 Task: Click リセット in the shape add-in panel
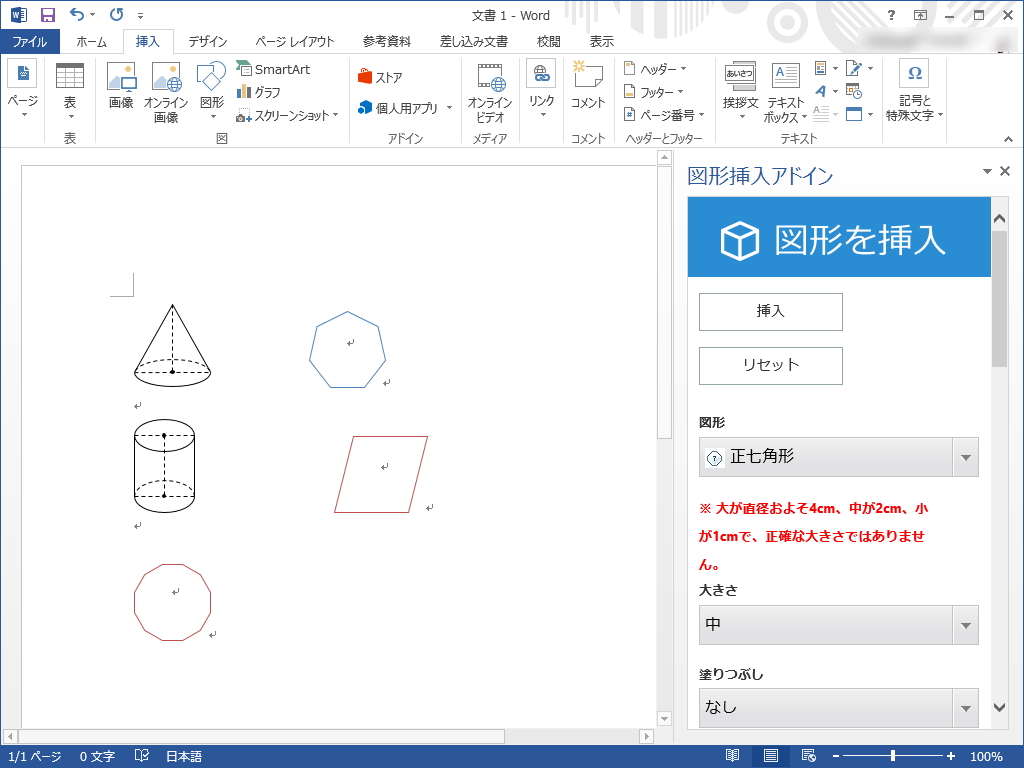click(770, 365)
